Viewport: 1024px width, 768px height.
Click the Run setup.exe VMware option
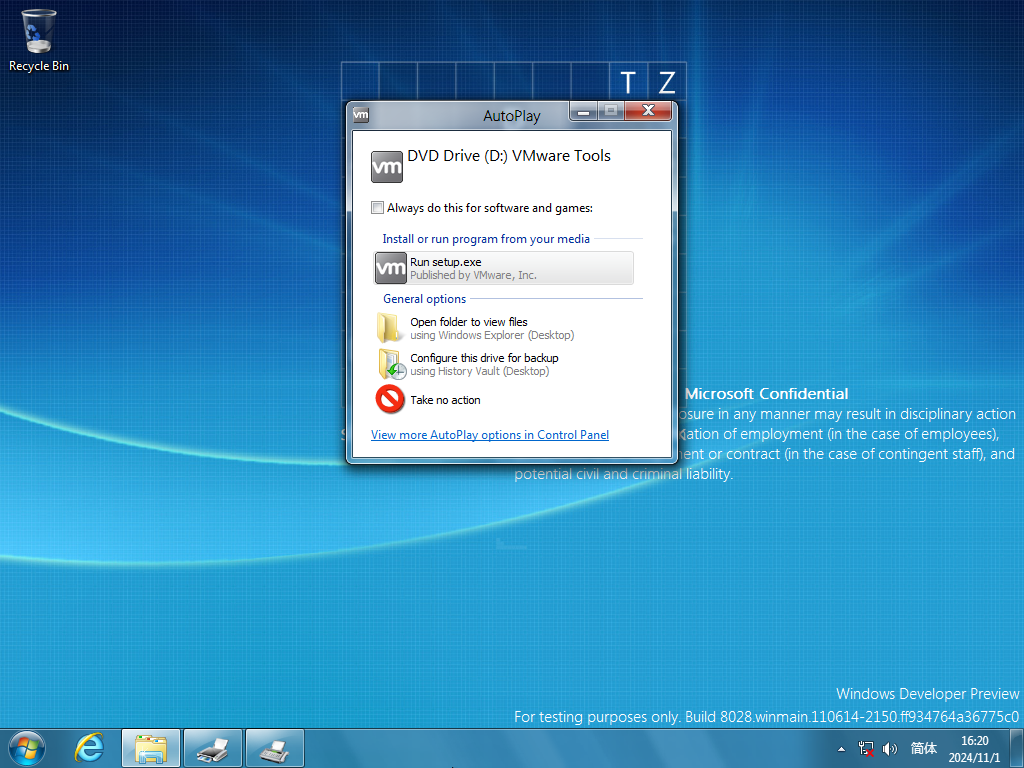pos(504,268)
